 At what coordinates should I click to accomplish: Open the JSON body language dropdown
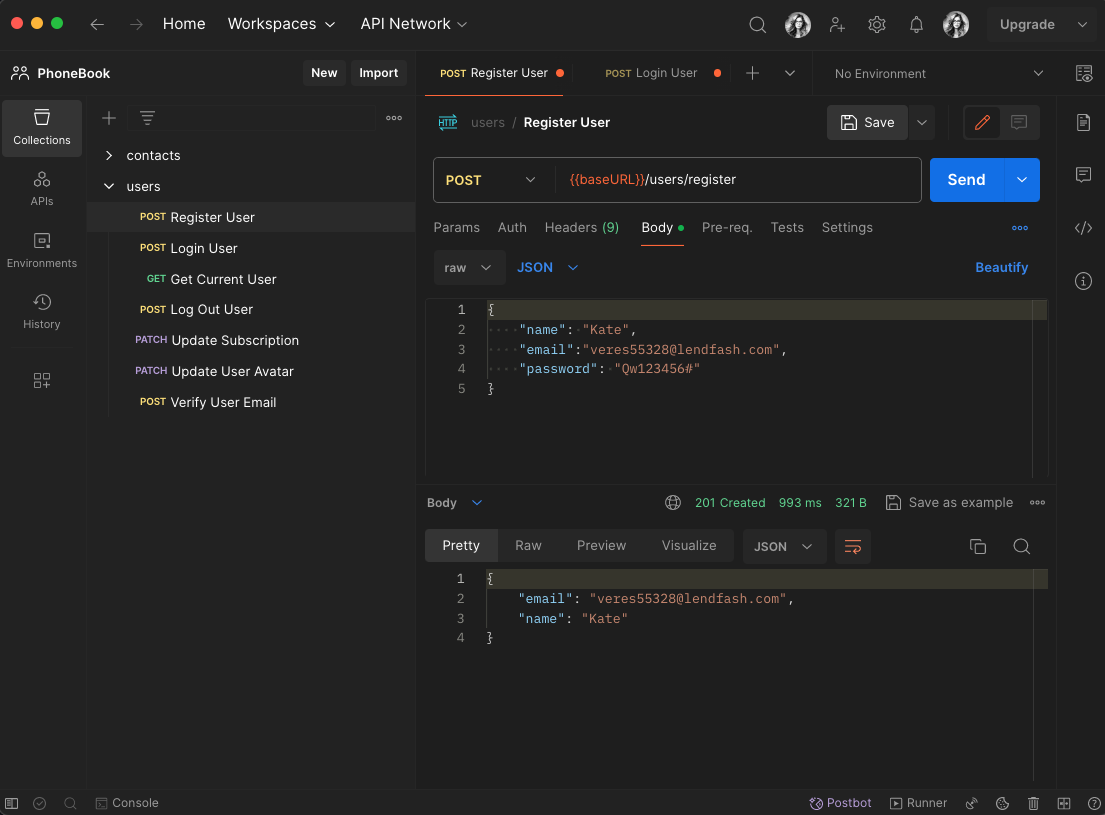click(x=548, y=268)
